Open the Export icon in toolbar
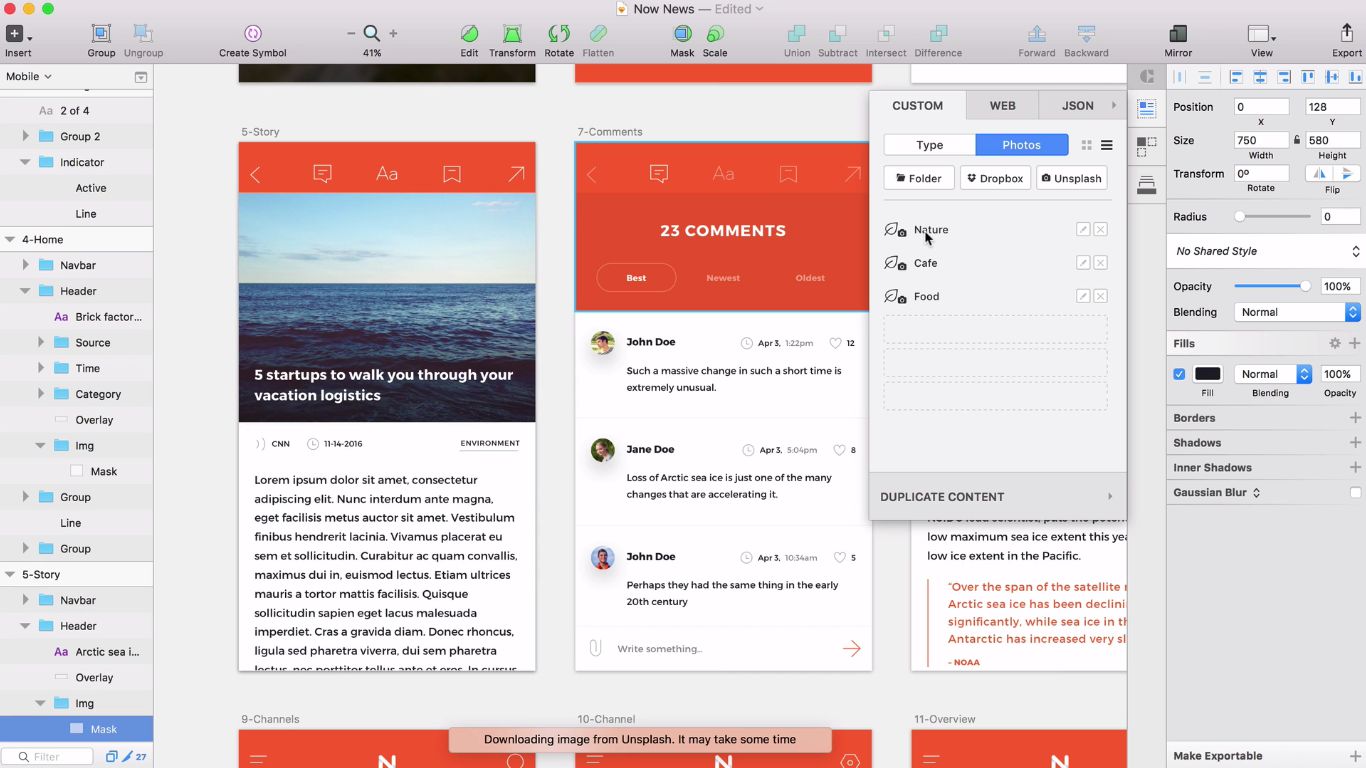Screen dimensions: 1366x768 pos(1346,34)
